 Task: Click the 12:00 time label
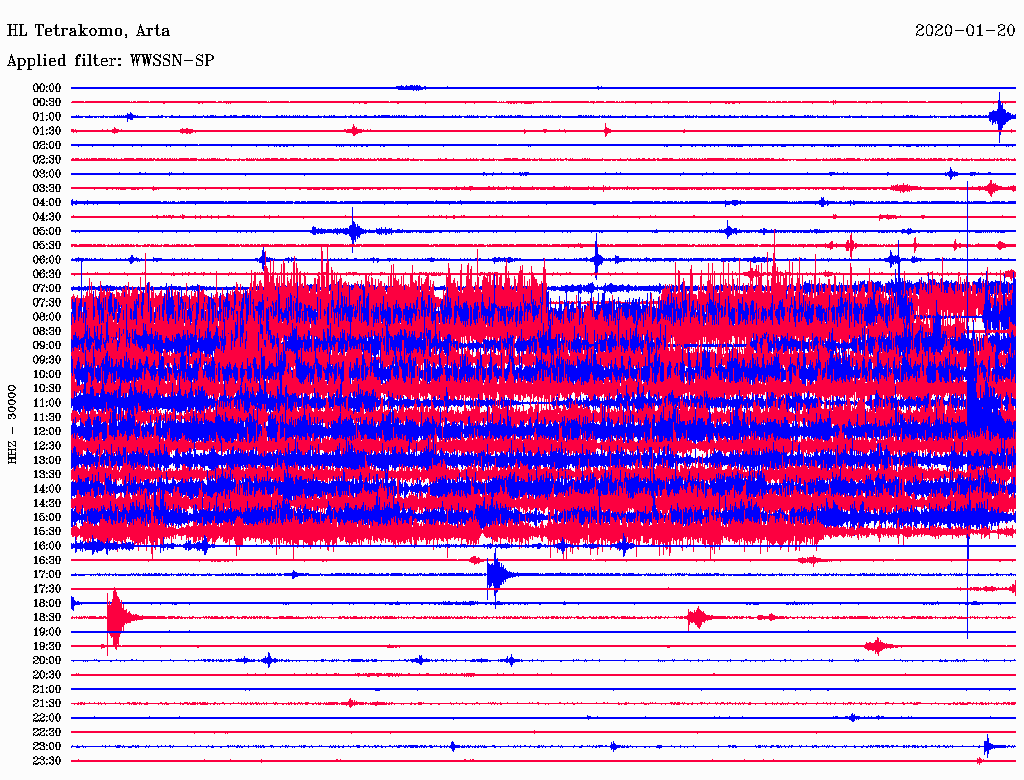47,432
